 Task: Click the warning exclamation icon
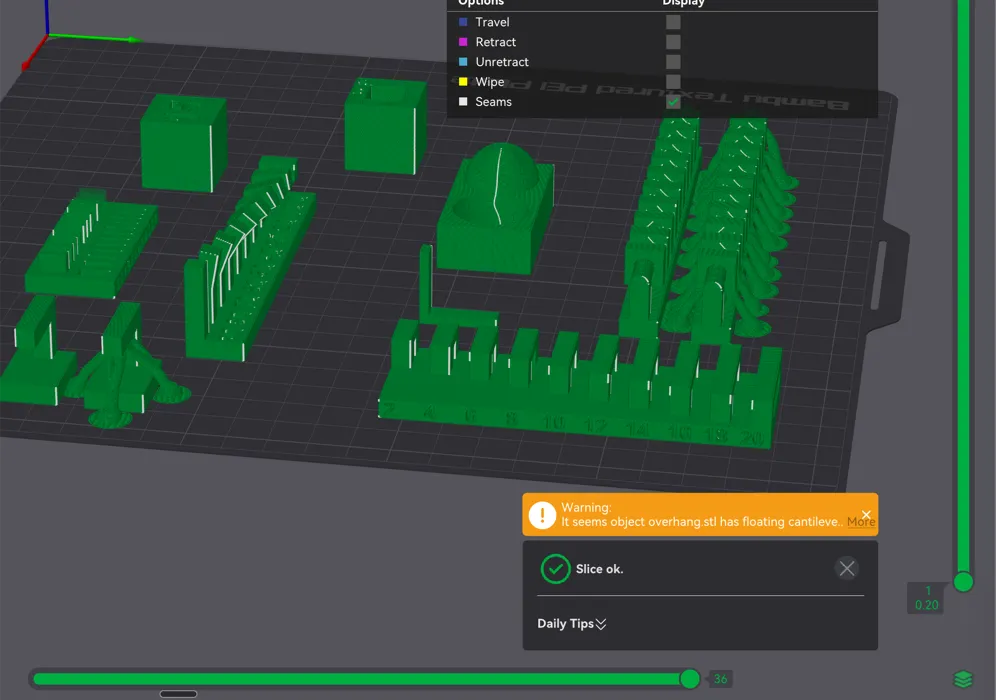(541, 515)
